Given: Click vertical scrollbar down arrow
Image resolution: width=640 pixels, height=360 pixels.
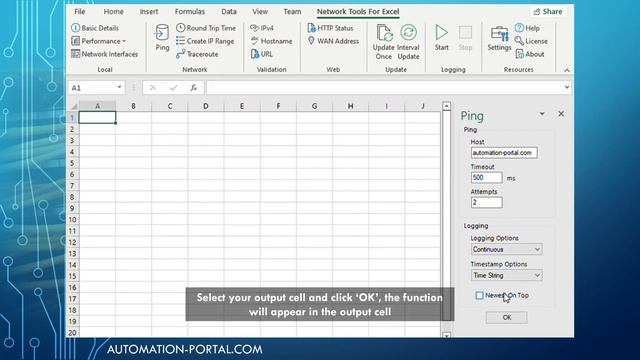Looking at the screenshot, I should tap(447, 335).
